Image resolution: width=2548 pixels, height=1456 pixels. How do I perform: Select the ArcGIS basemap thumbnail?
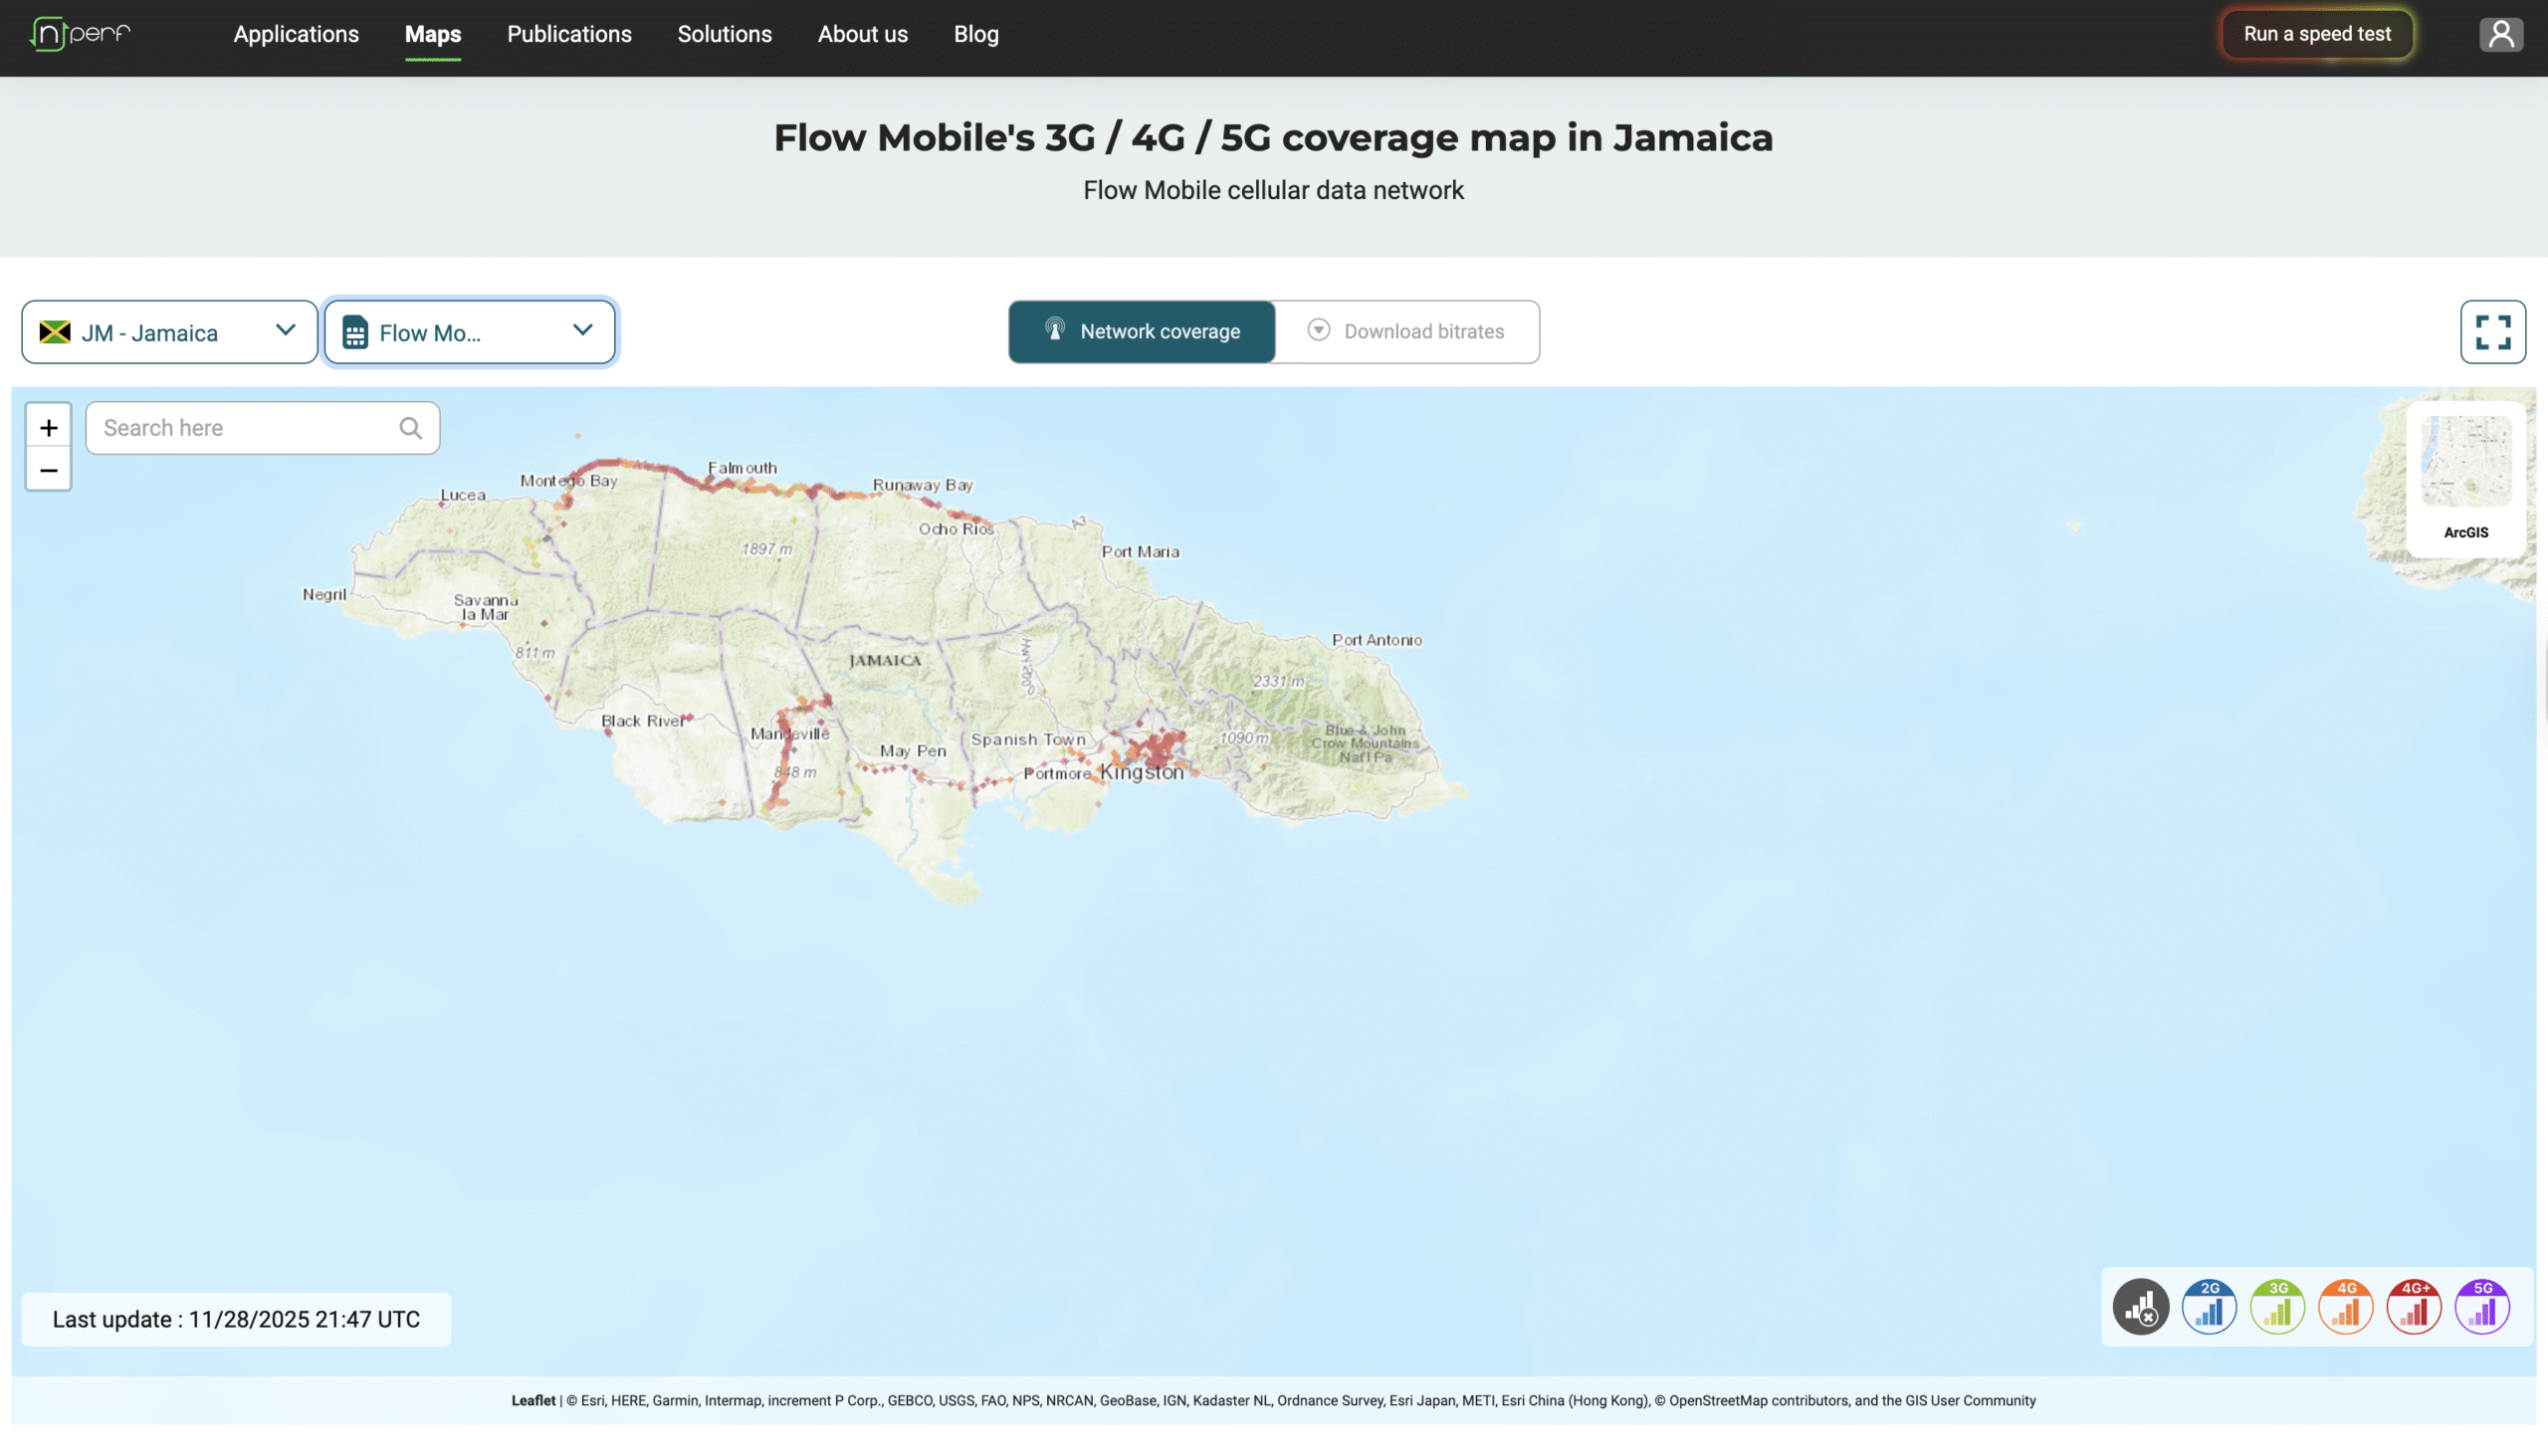tap(2465, 462)
